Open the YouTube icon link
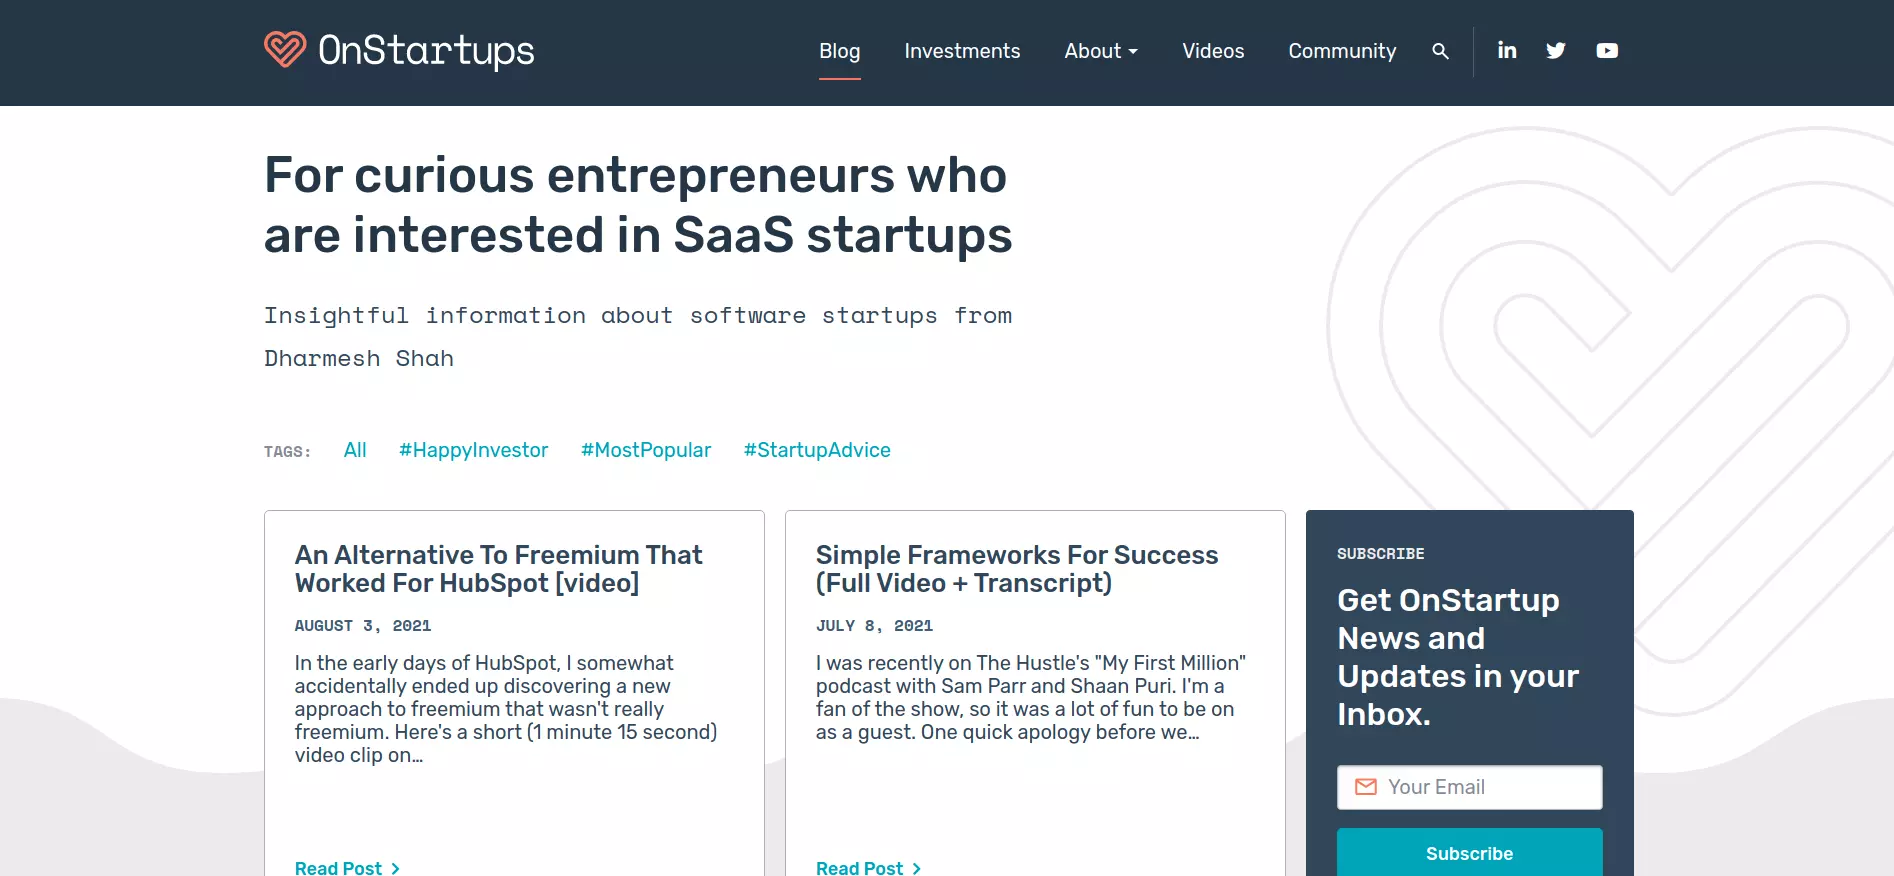Viewport: 1894px width, 876px height. pyautogui.click(x=1607, y=51)
